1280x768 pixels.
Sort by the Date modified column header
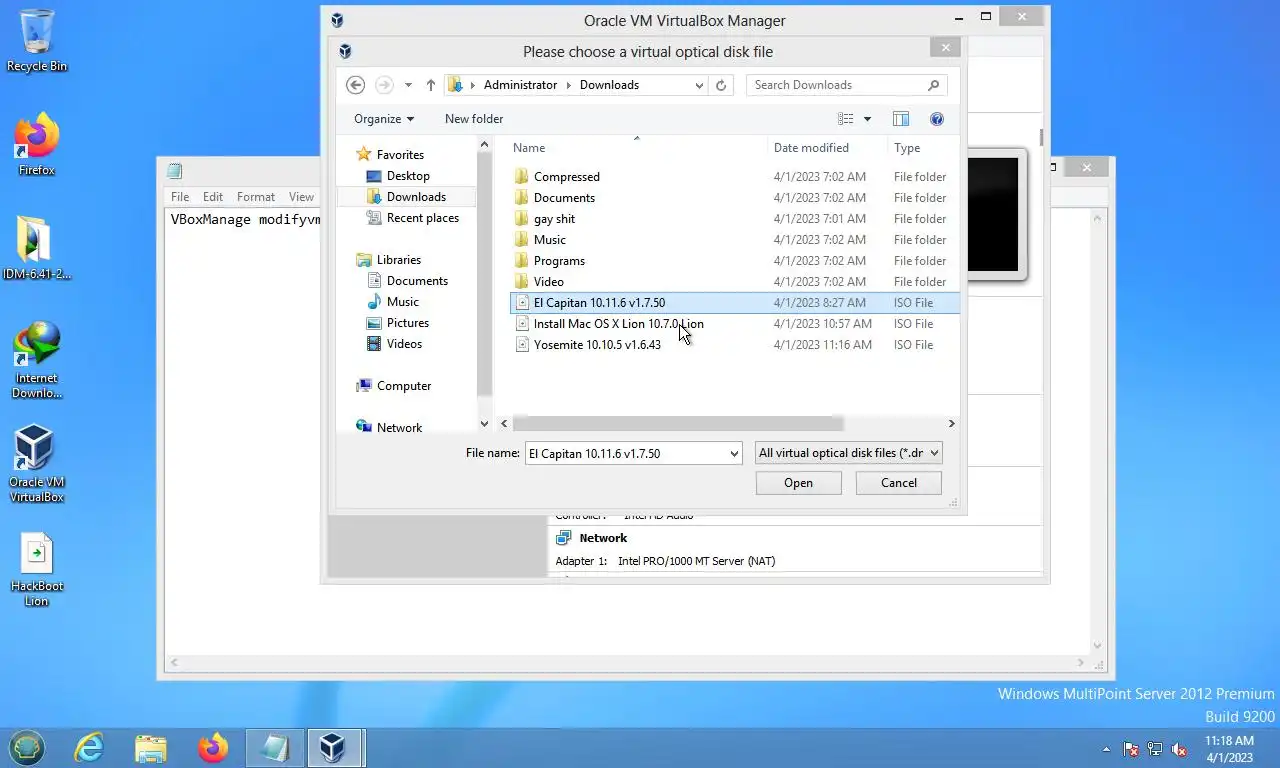coord(826,148)
